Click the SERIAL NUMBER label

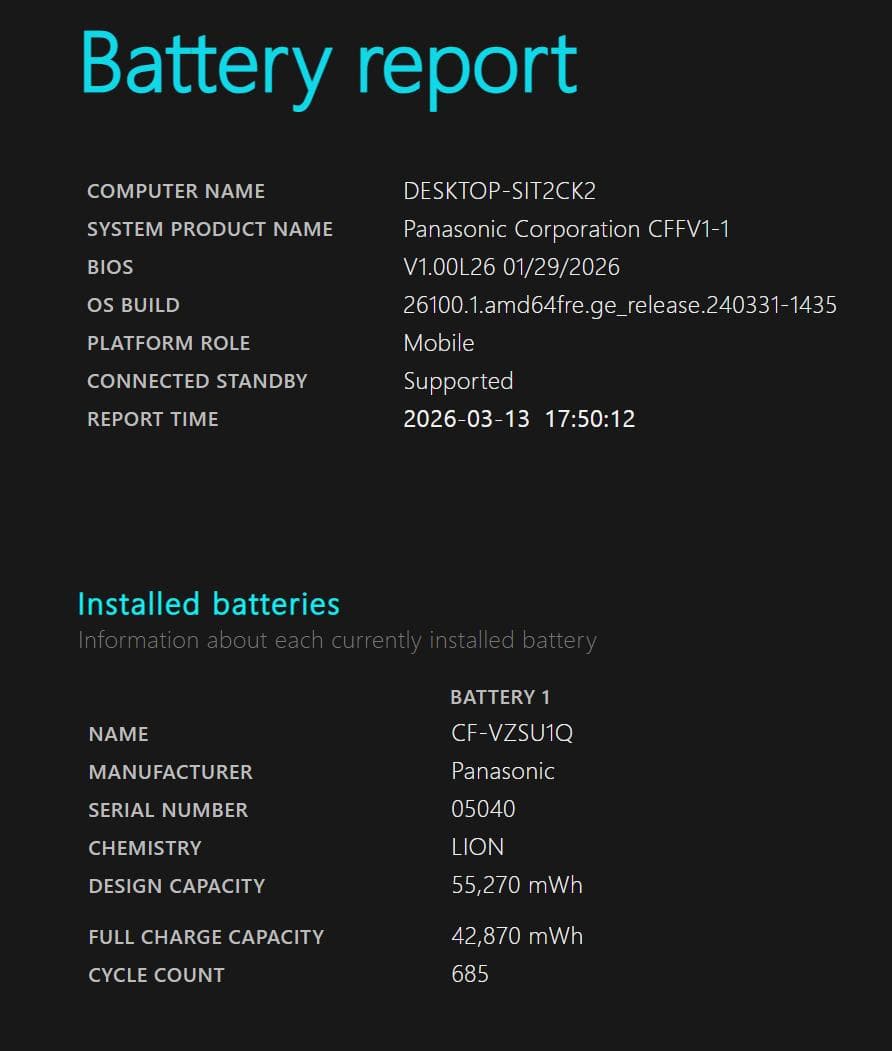click(x=168, y=810)
